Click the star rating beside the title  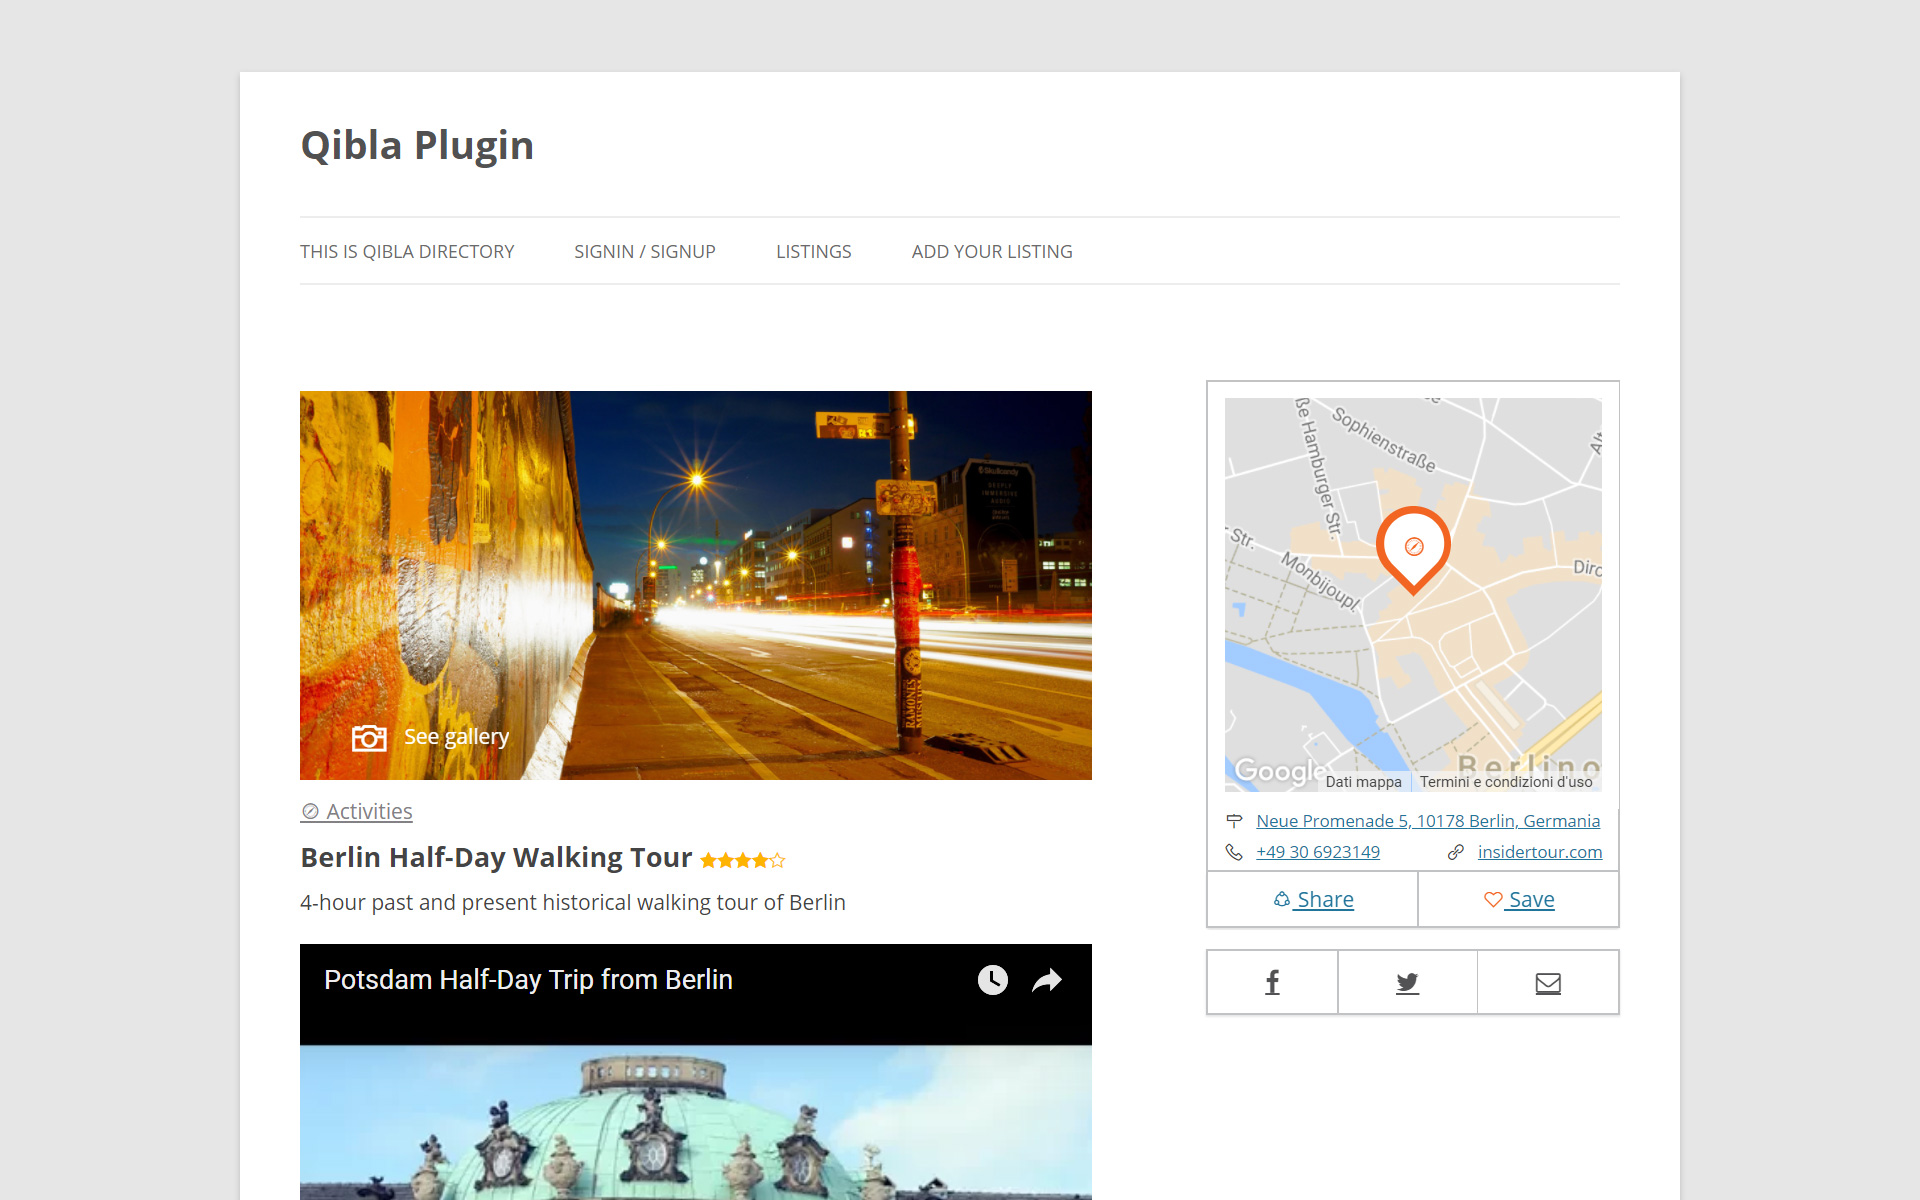743,860
